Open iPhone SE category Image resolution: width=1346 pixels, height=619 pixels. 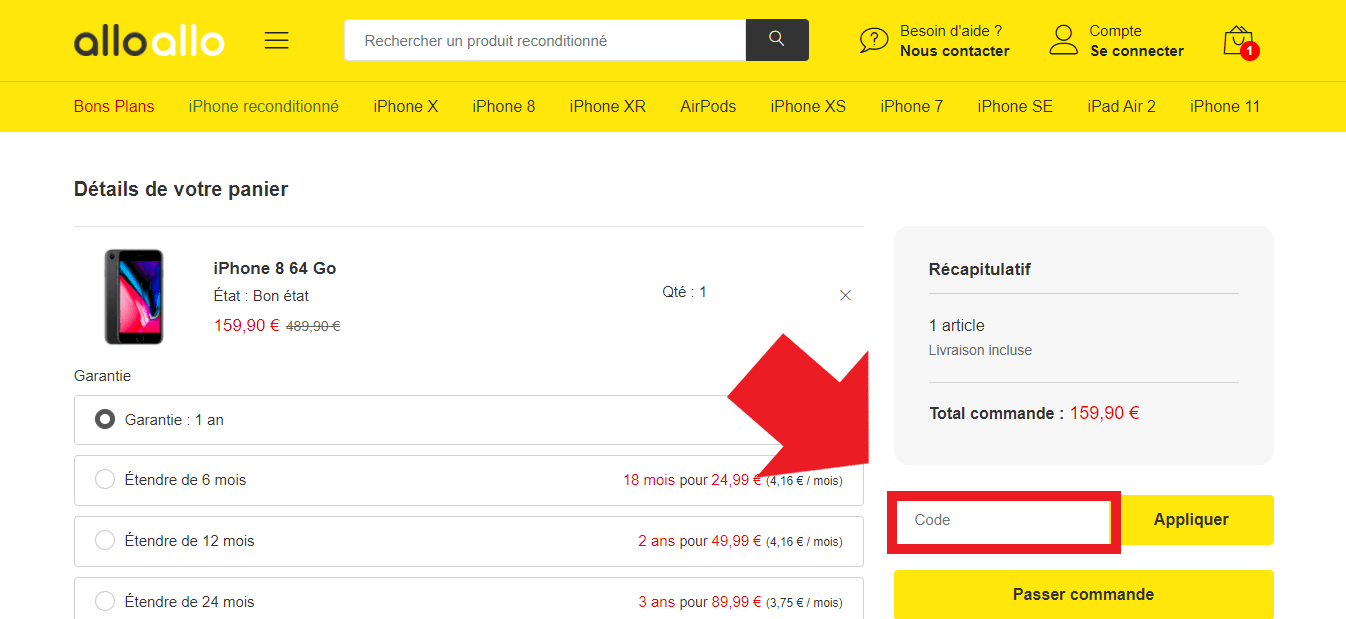[1015, 106]
